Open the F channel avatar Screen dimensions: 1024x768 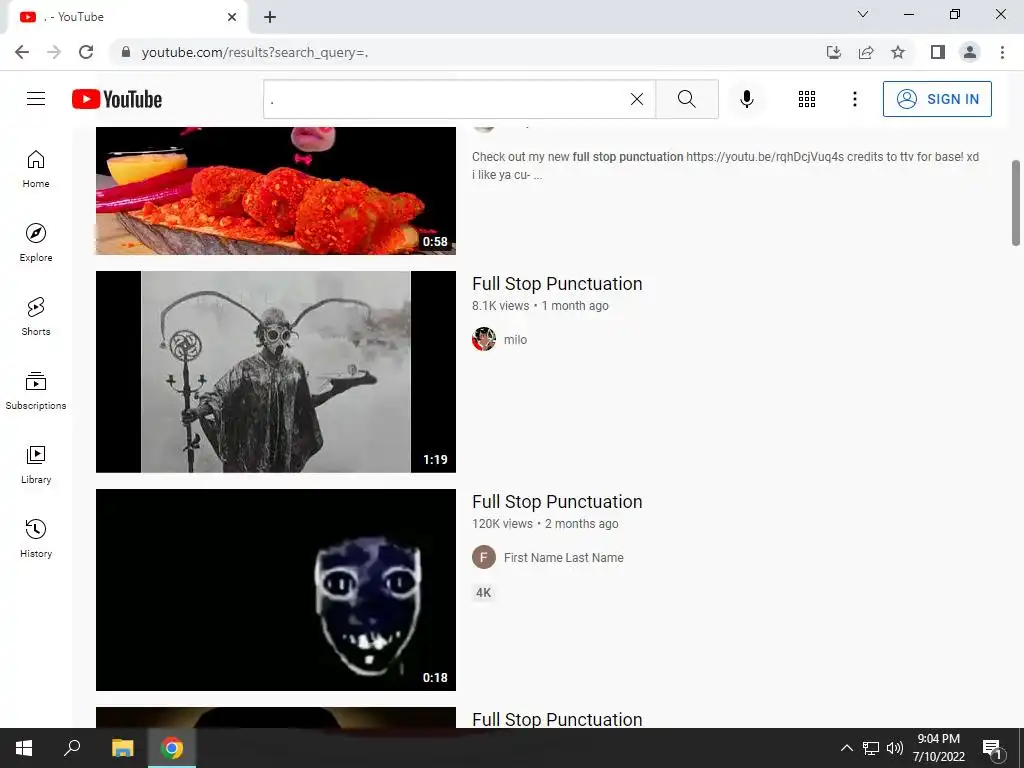(484, 557)
